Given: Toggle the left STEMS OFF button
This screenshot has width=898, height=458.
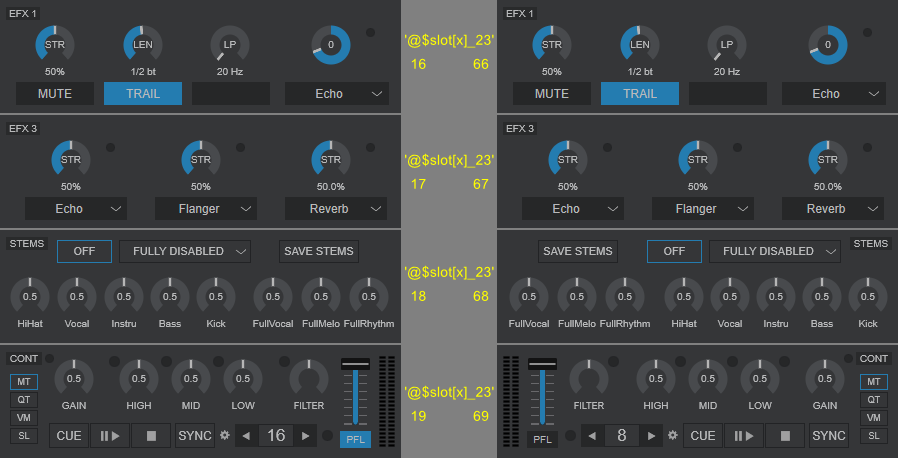Looking at the screenshot, I should pos(84,251).
